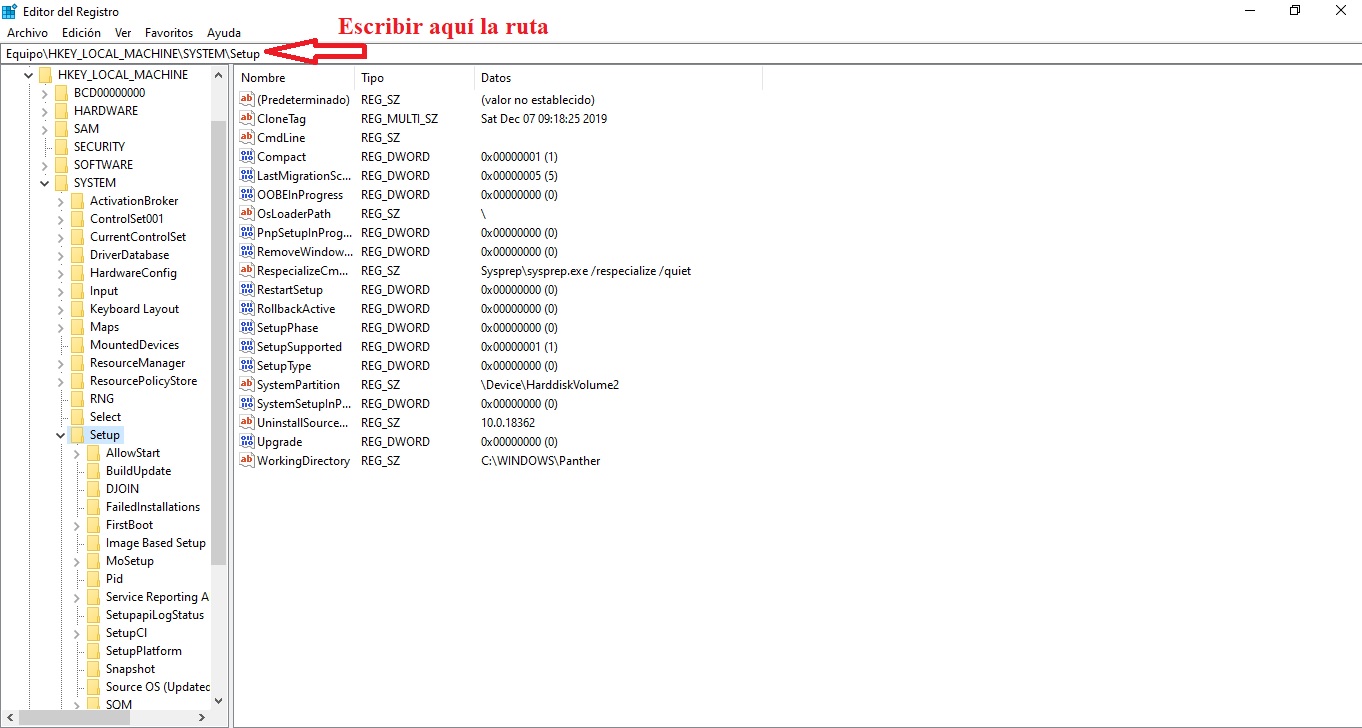Expand the ControlSet001 key

(x=61, y=219)
